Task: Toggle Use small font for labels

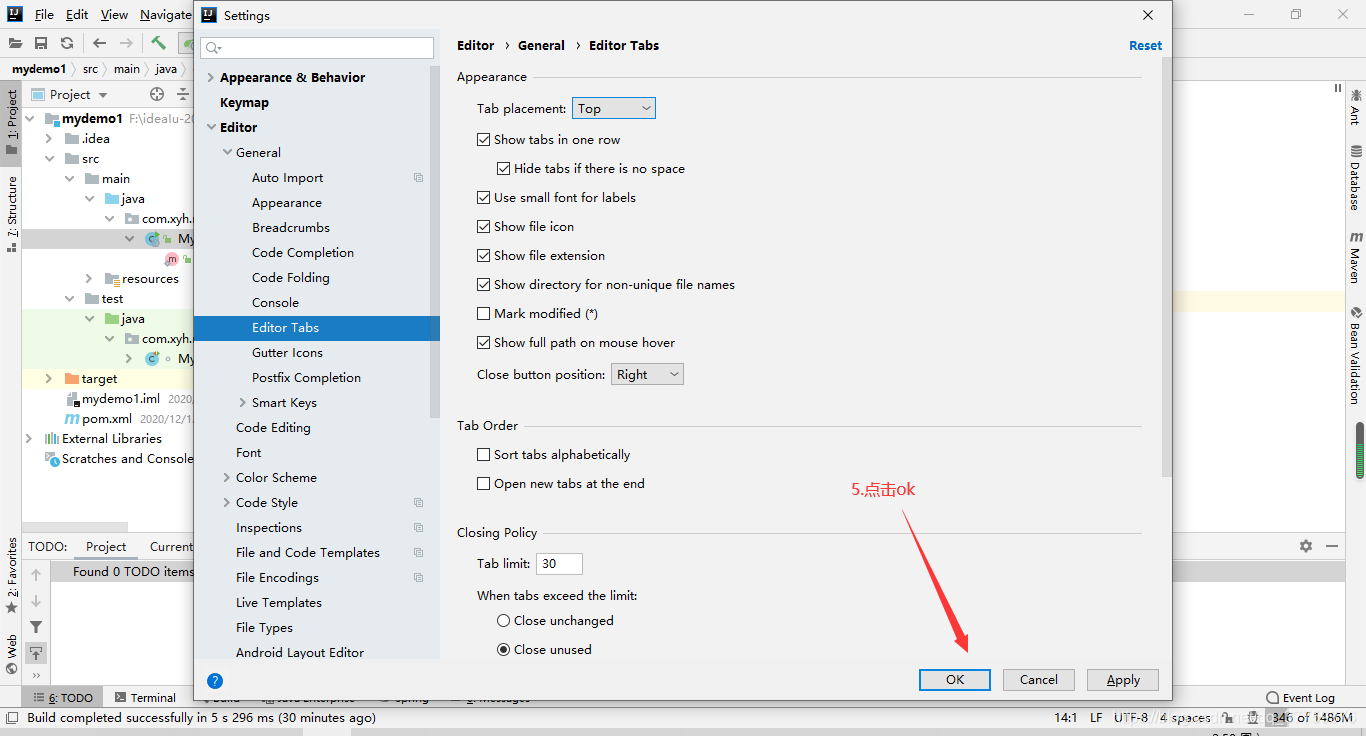Action: coord(484,198)
